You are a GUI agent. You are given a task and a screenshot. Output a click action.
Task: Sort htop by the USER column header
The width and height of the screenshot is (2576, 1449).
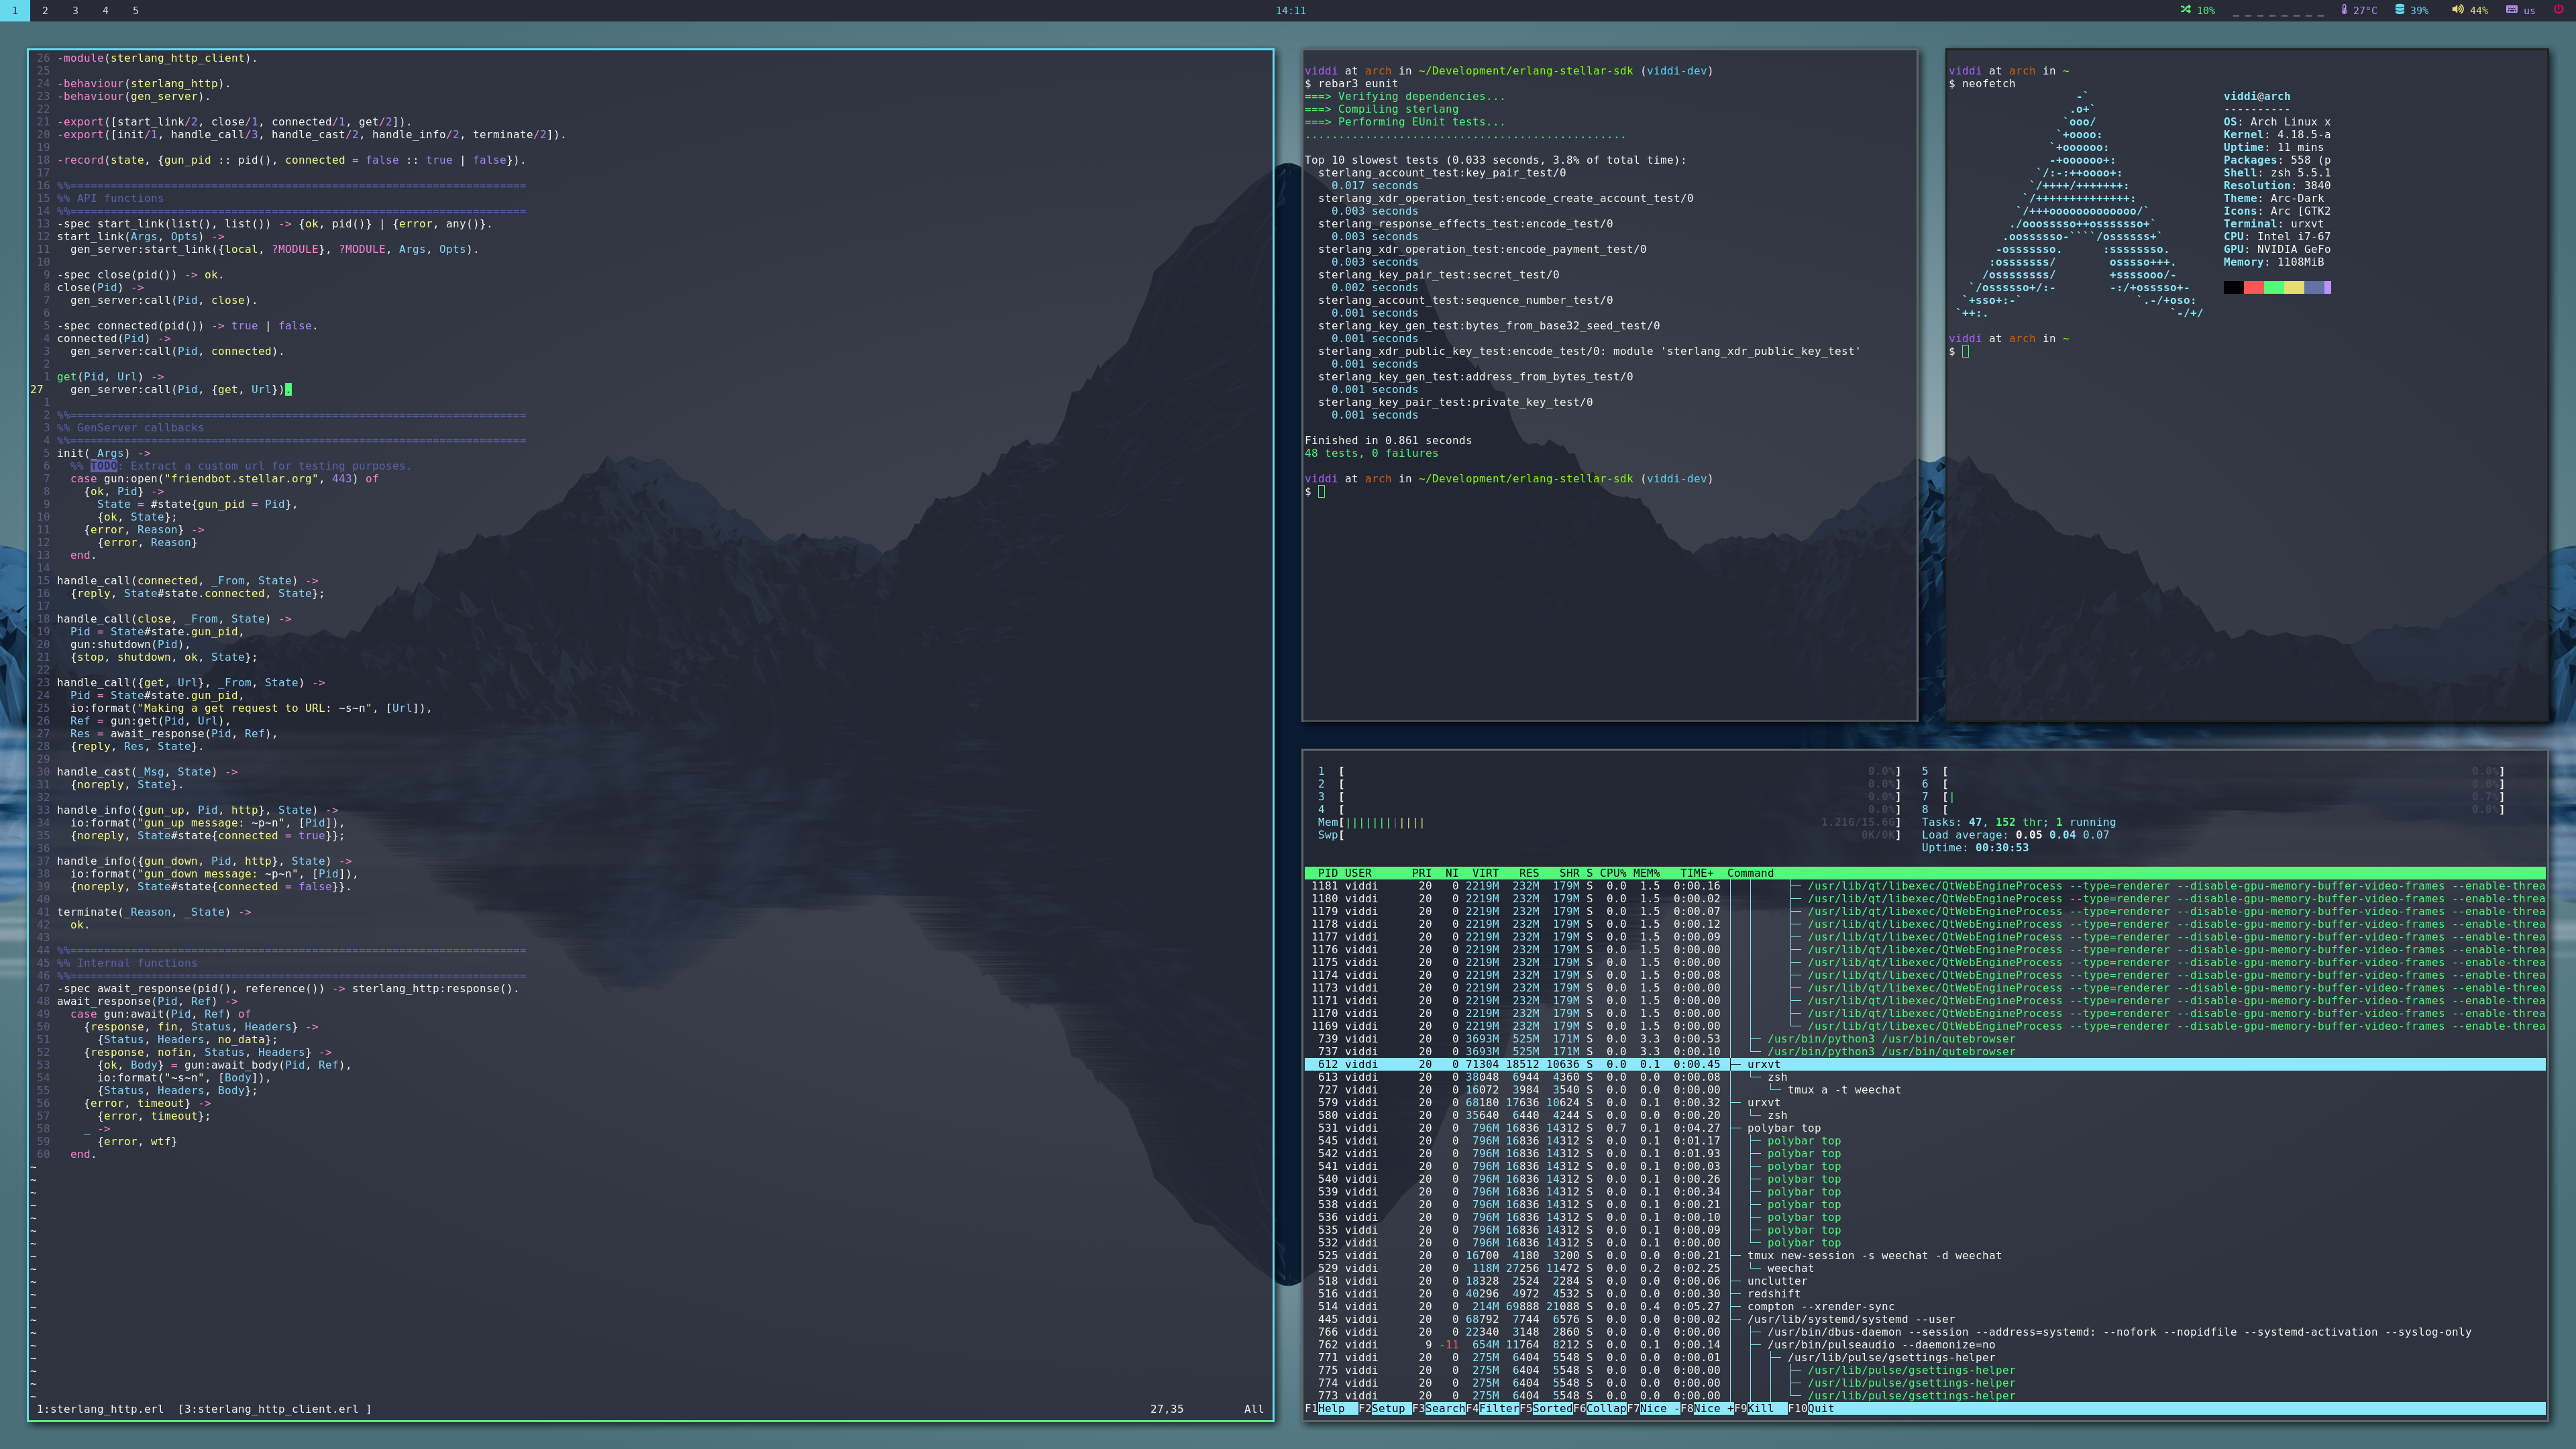[x=1358, y=873]
